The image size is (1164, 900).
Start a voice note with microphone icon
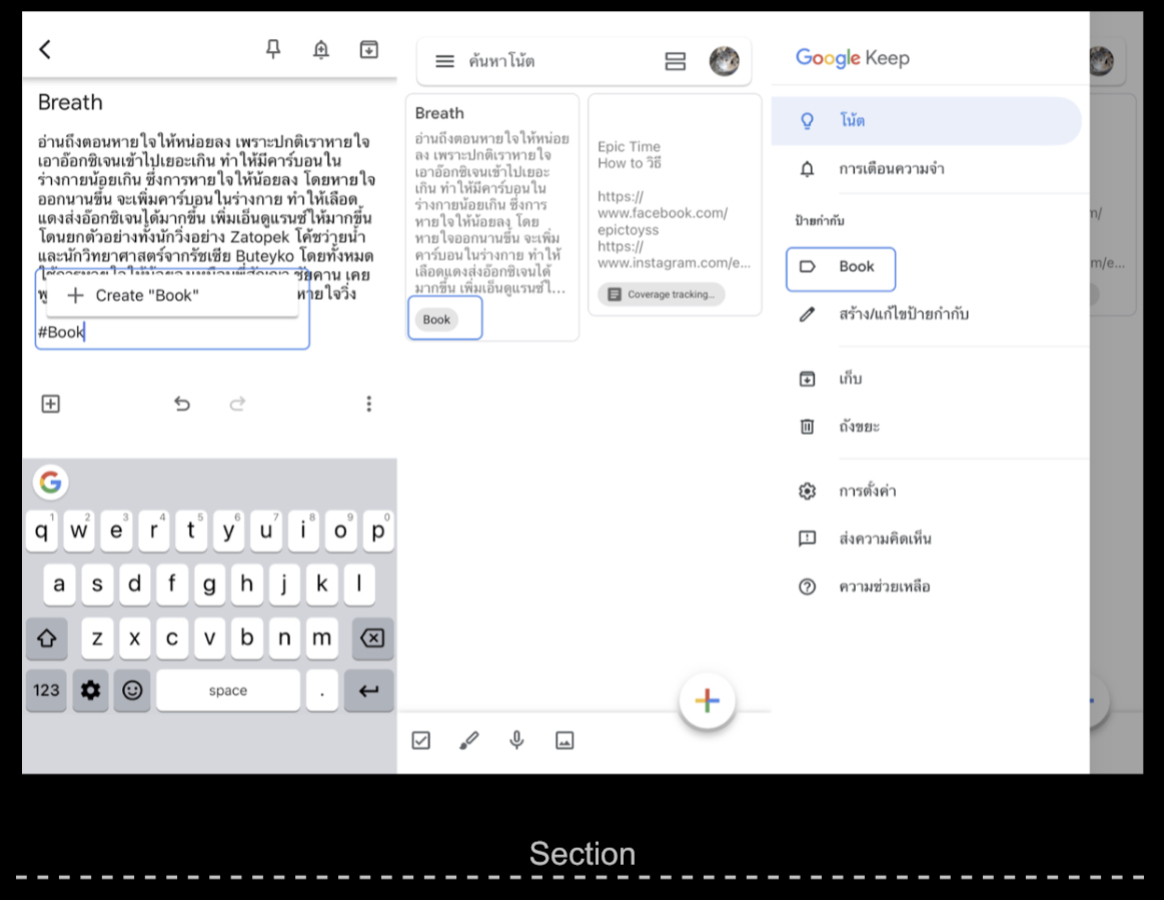(x=517, y=740)
